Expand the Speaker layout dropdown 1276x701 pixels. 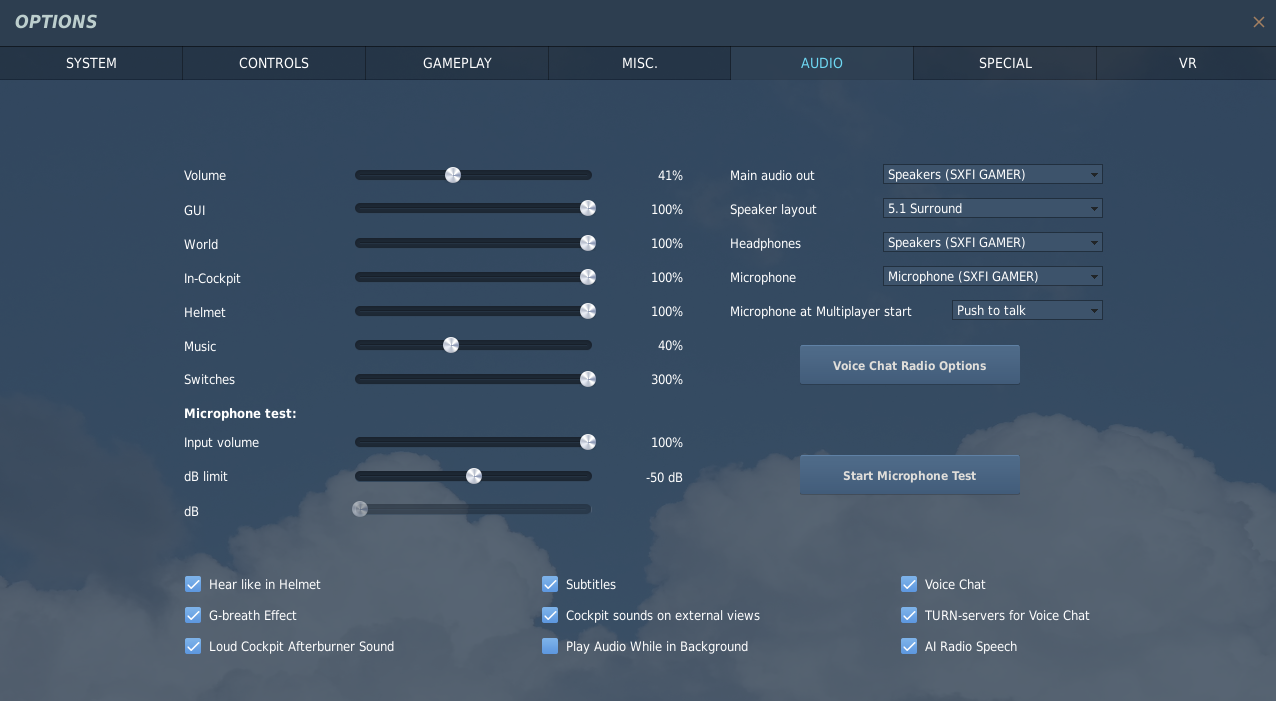[x=993, y=208]
